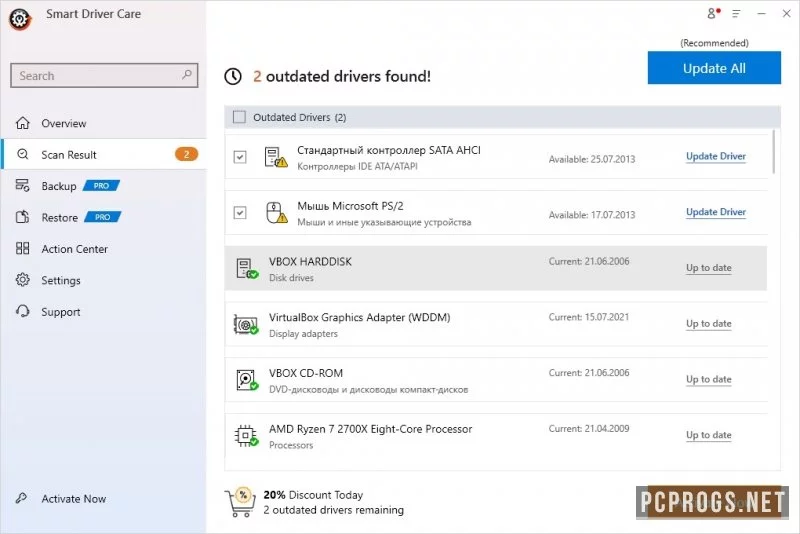Viewport: 800px width, 534px height.
Task: Click Up to date for VBOX HARDDISK
Action: pos(709,268)
